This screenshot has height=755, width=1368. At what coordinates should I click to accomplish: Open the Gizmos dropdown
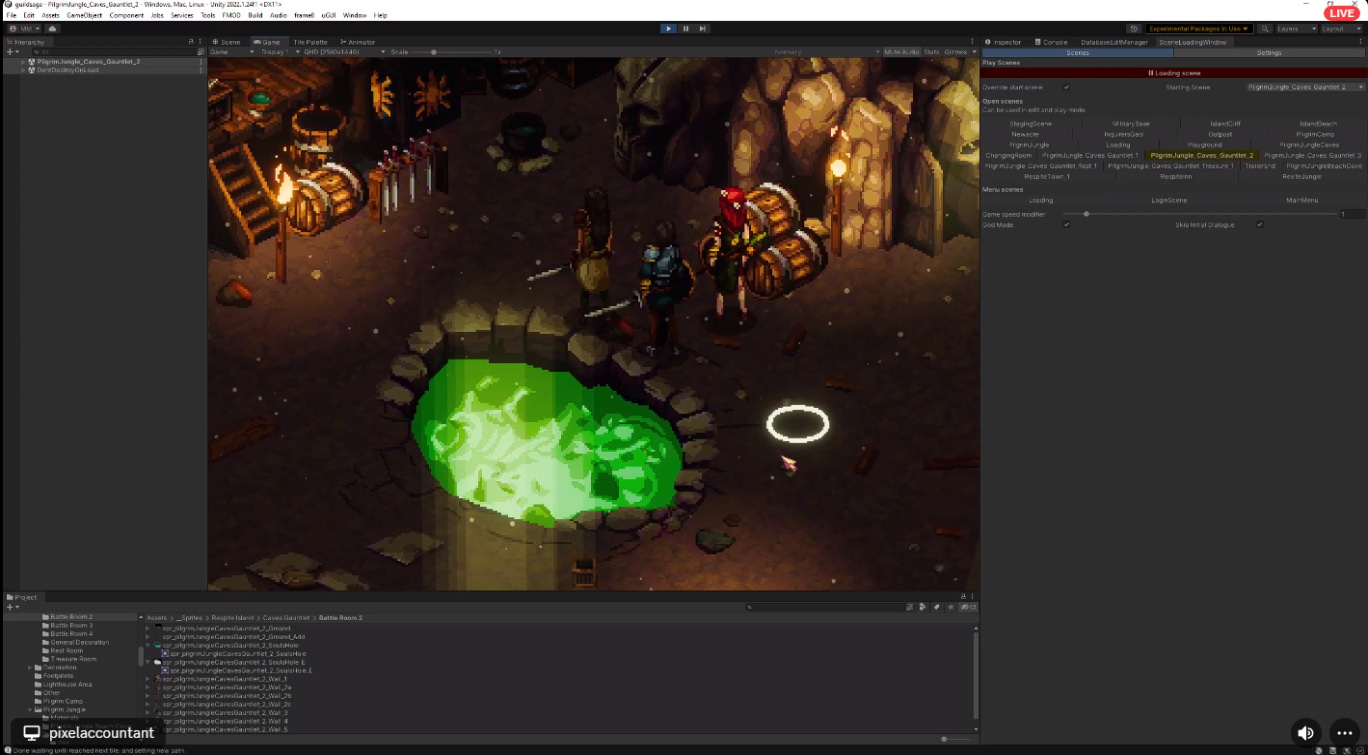(x=959, y=51)
